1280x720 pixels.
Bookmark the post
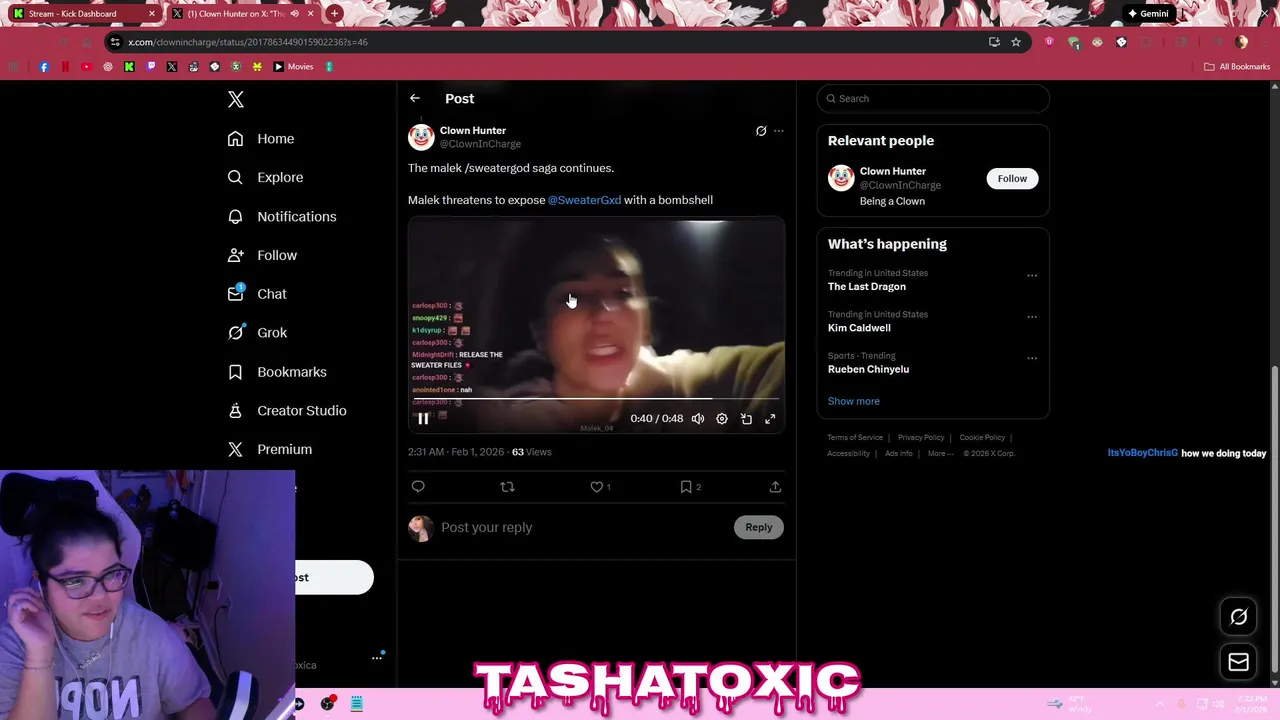686,487
